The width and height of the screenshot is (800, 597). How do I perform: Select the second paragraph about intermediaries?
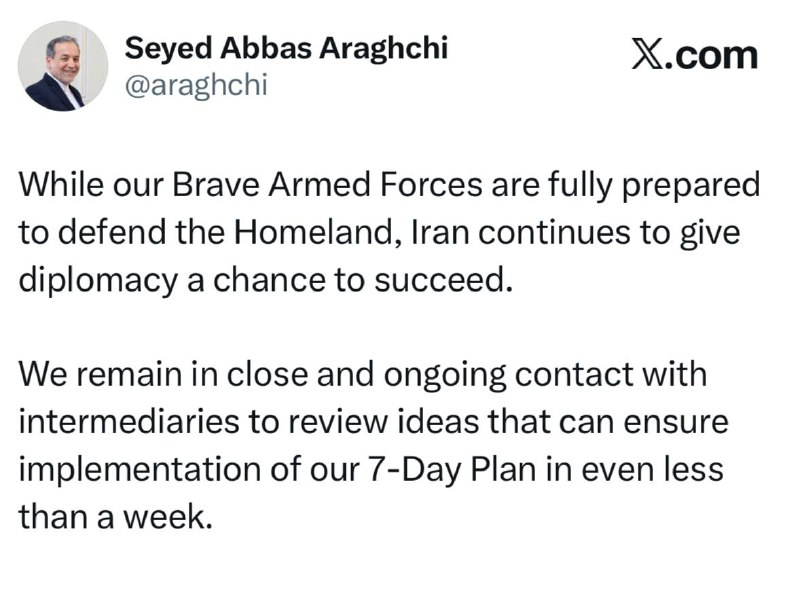(x=373, y=445)
